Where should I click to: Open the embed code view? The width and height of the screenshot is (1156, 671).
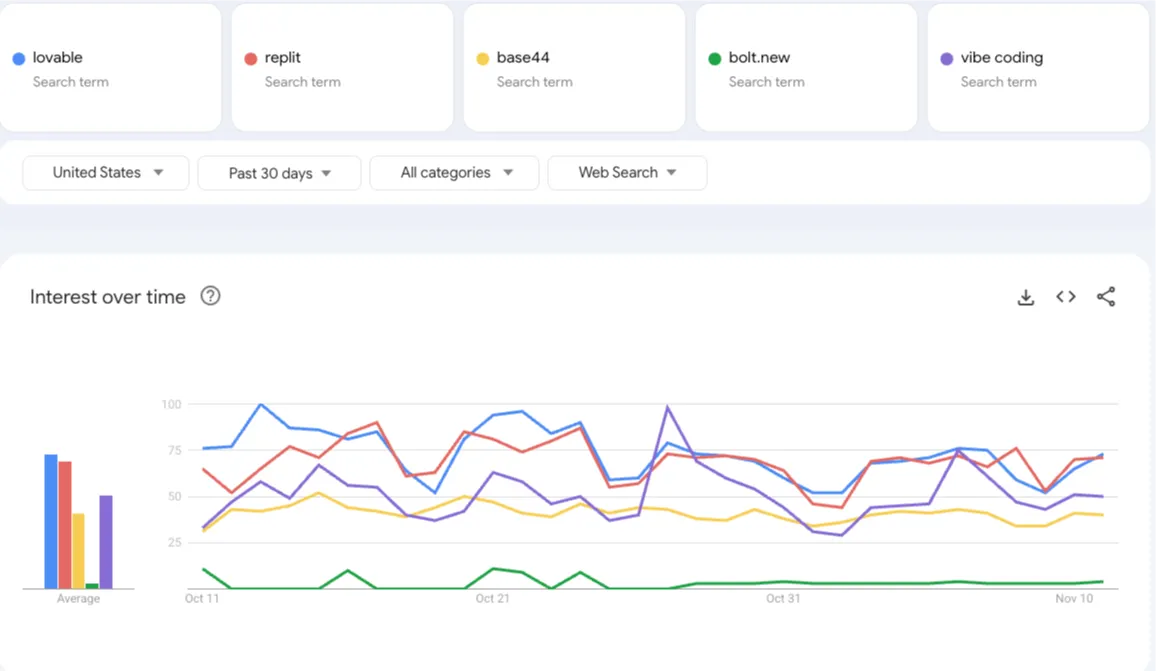click(x=1065, y=296)
